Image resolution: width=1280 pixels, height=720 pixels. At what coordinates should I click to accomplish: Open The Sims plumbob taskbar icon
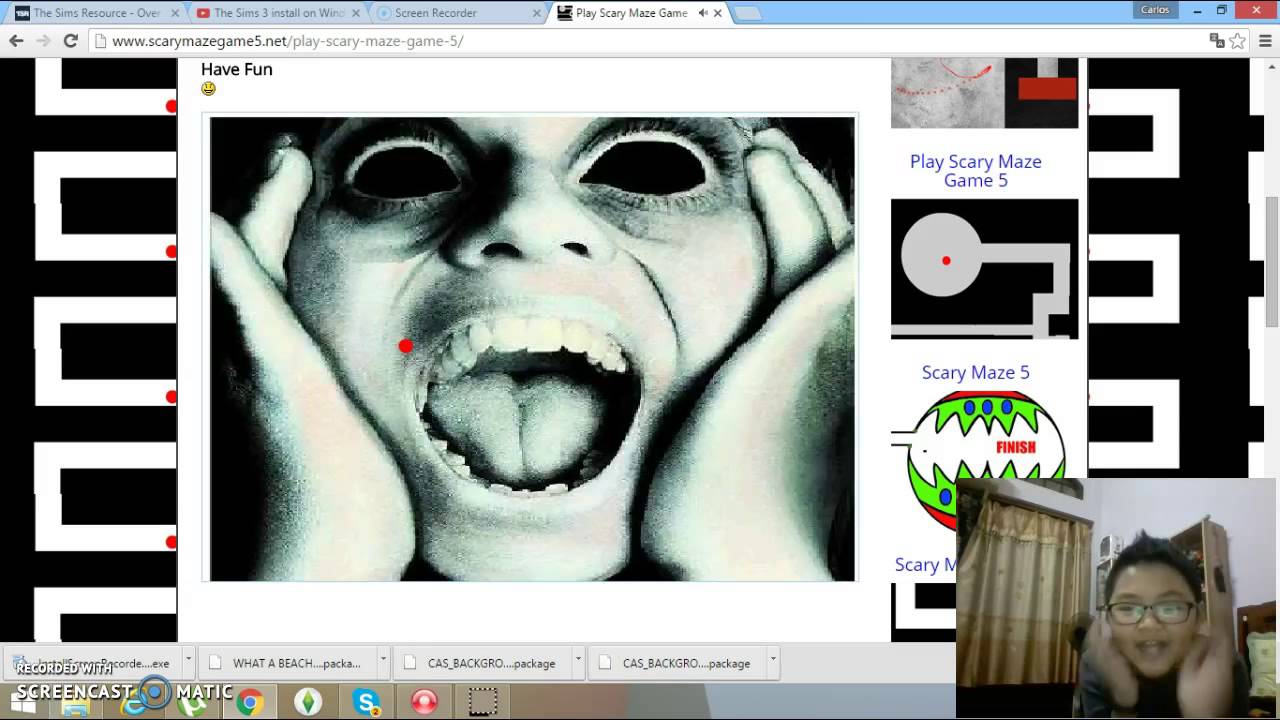[x=308, y=702]
